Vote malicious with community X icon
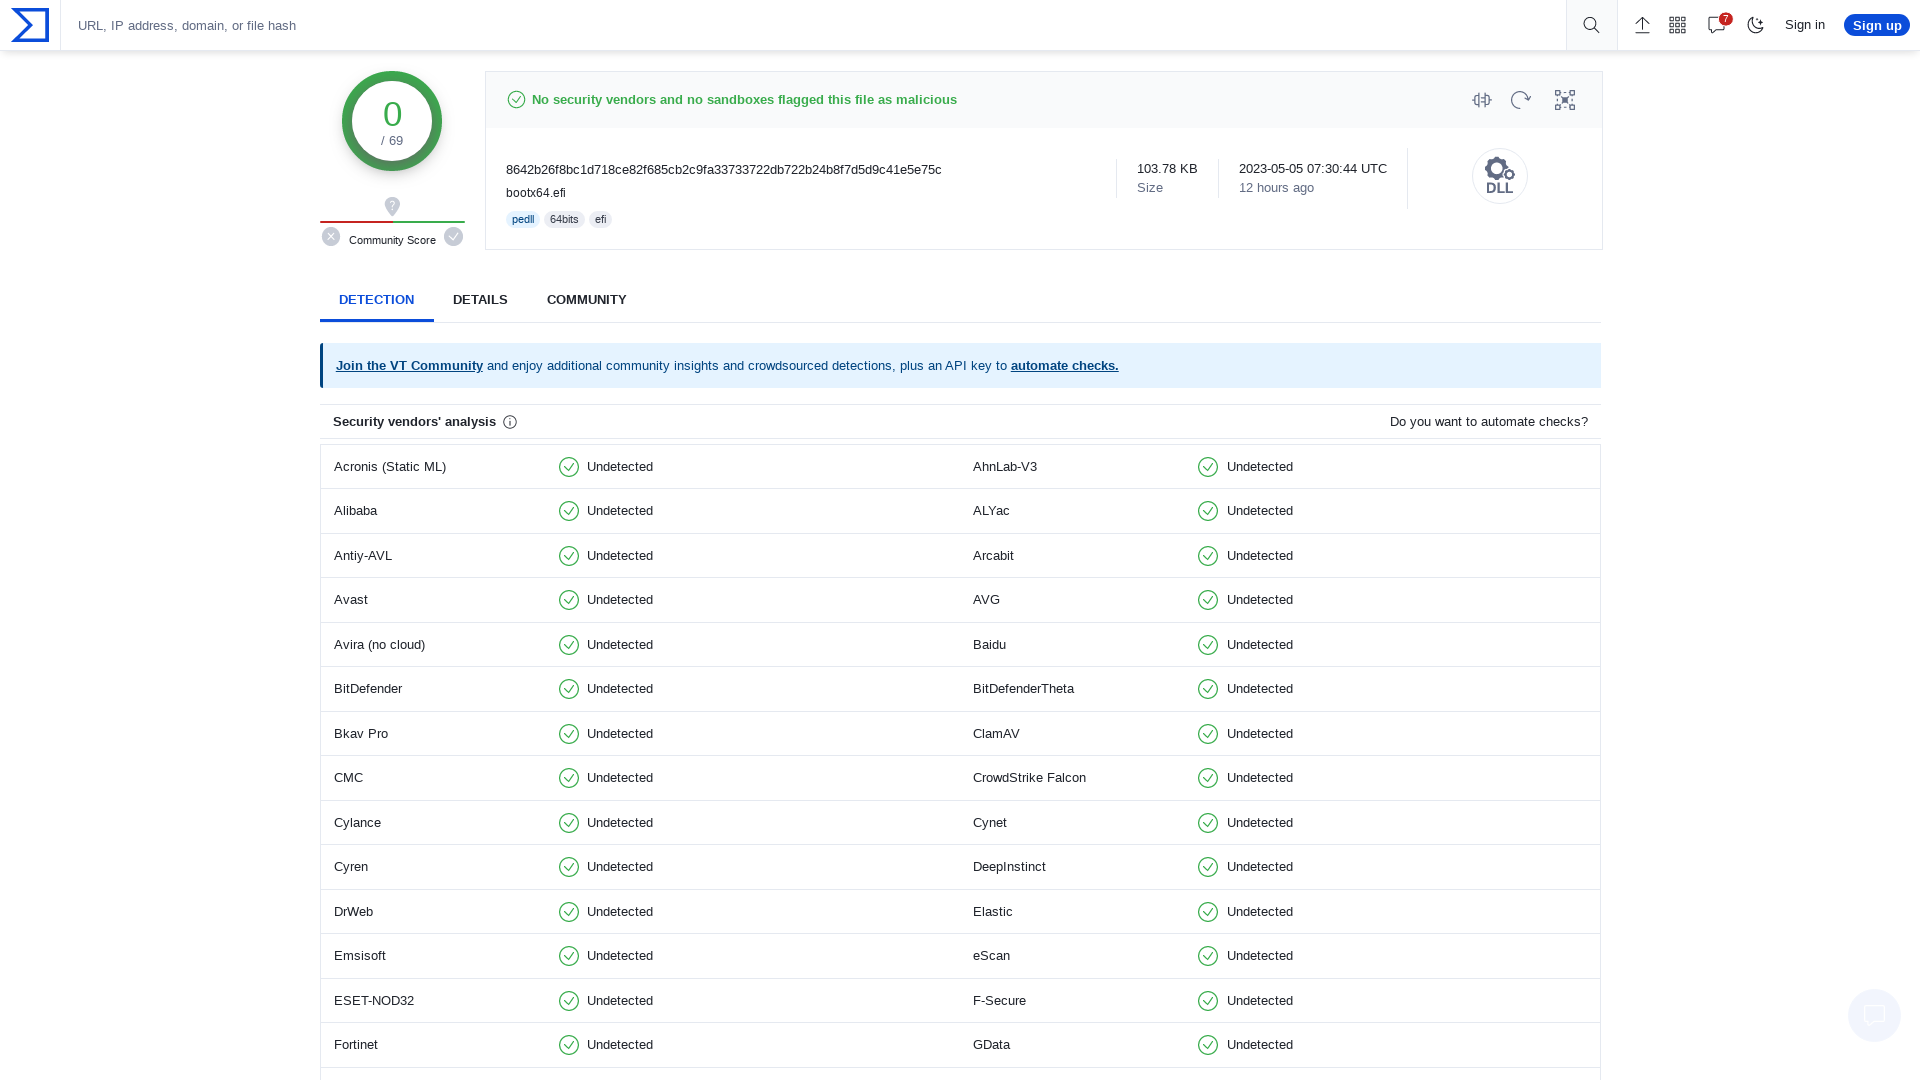Screen dimensions: 1920x1080 [331, 237]
